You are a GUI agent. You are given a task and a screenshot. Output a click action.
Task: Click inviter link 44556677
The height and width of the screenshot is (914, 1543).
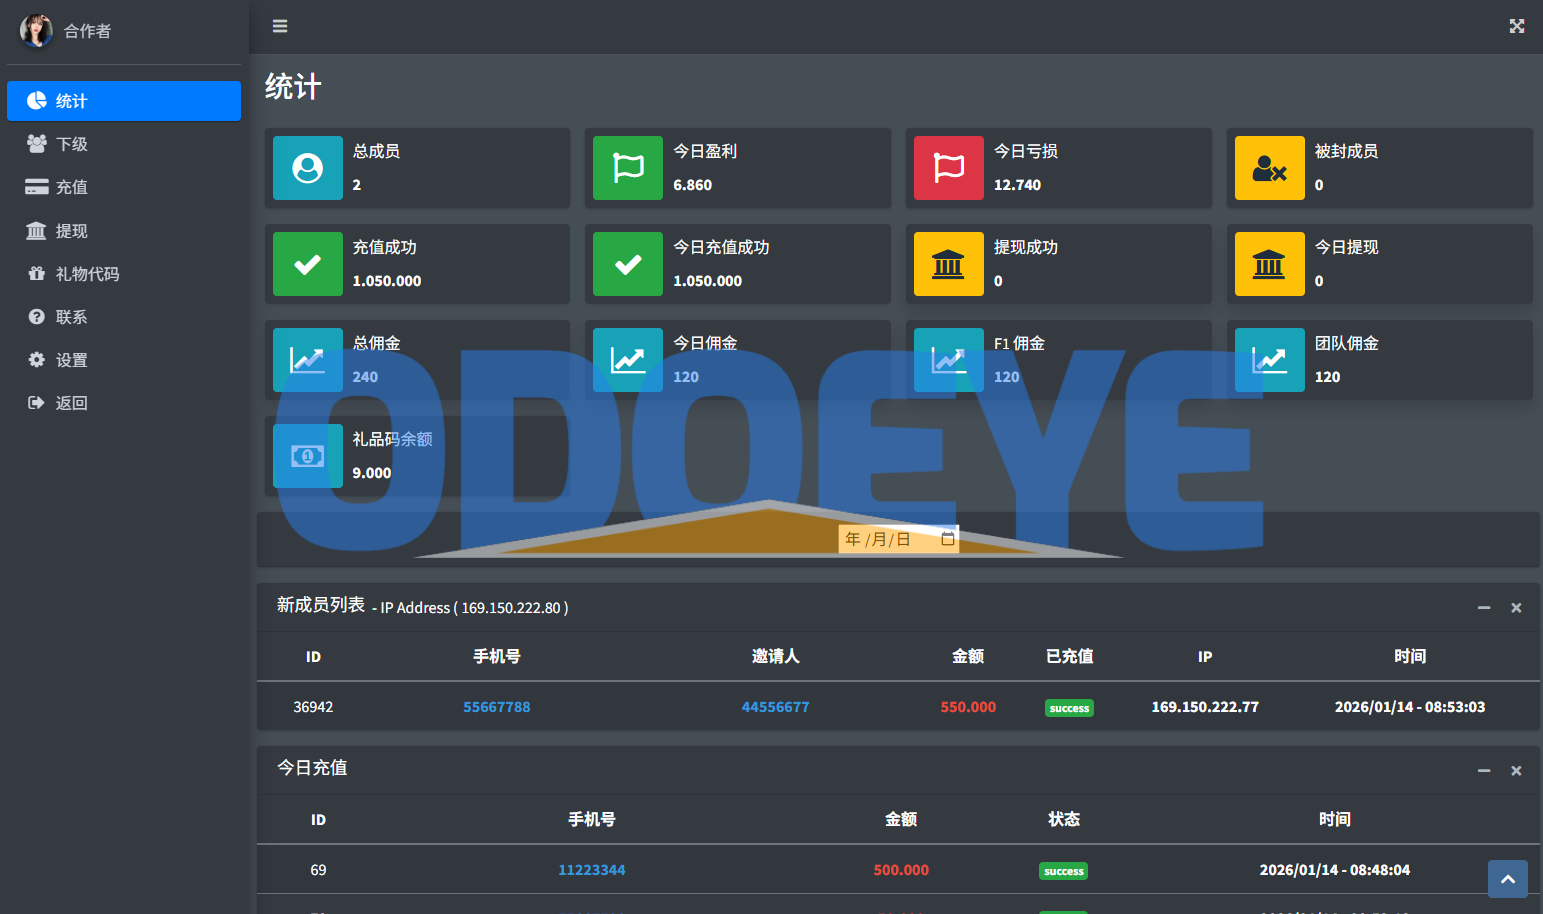point(775,707)
